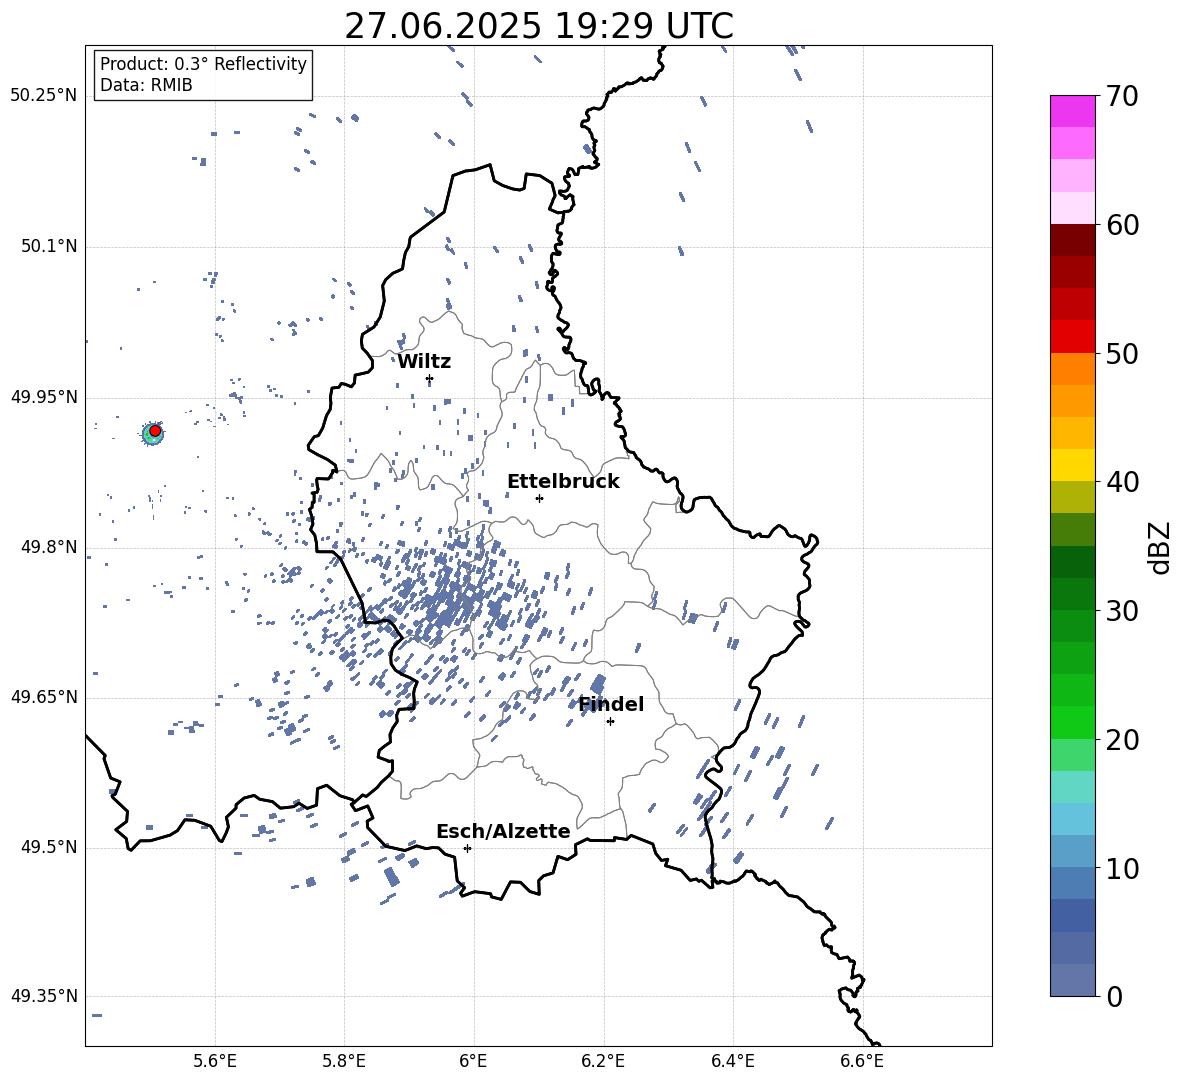
Task: Click the cross marker below Findel
Action: [611, 722]
